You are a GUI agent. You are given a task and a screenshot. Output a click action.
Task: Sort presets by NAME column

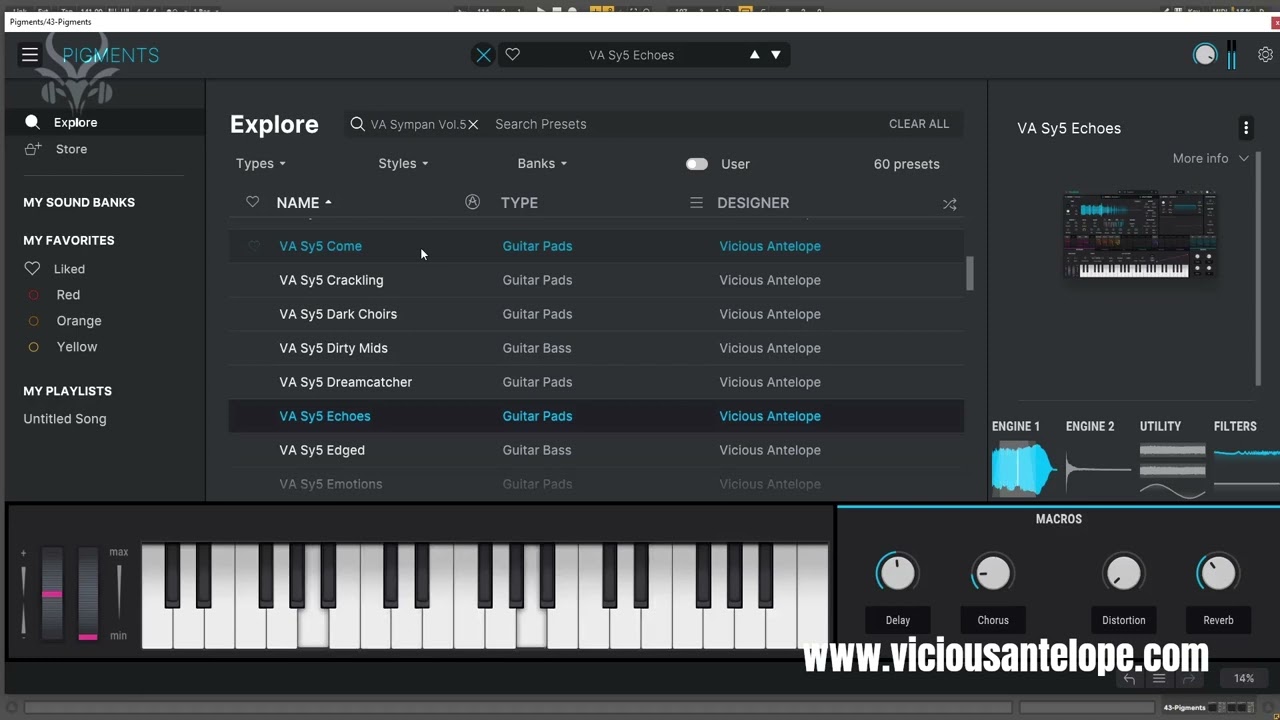[304, 203]
